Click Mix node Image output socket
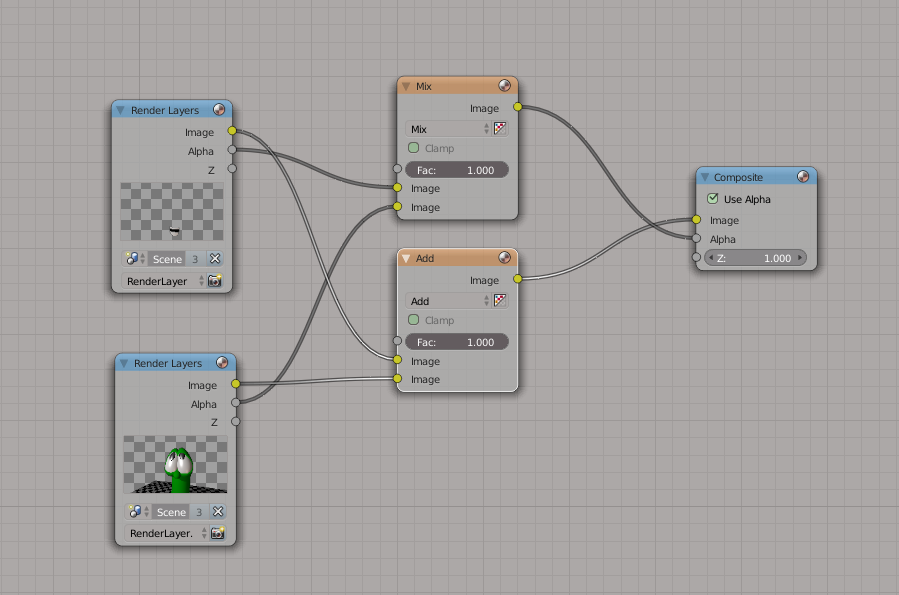899x595 pixels. (518, 107)
